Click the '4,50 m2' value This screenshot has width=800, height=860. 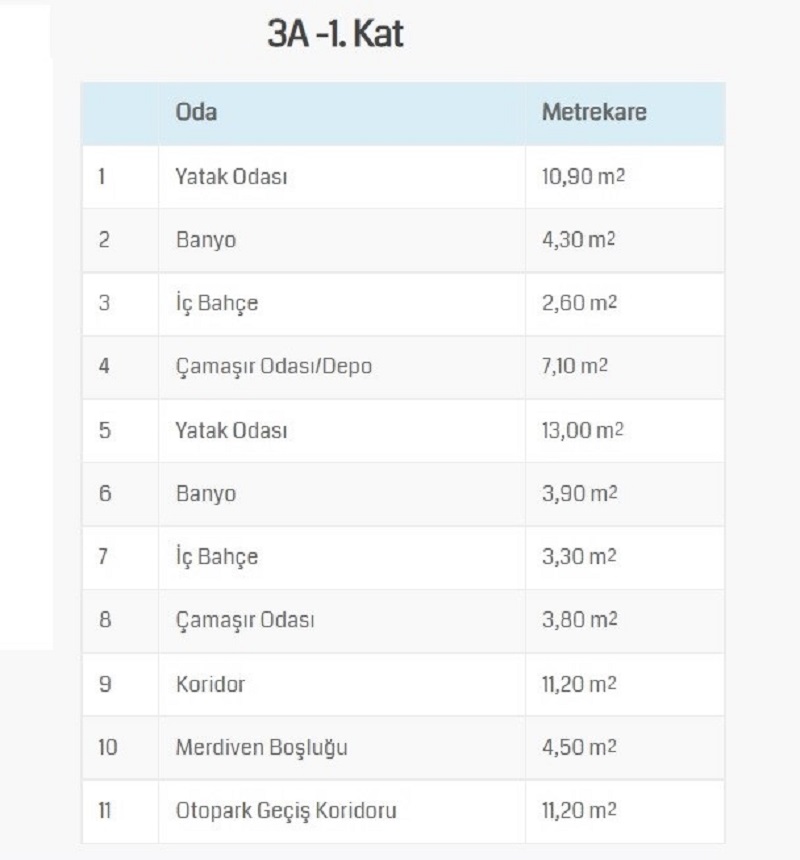(579, 747)
